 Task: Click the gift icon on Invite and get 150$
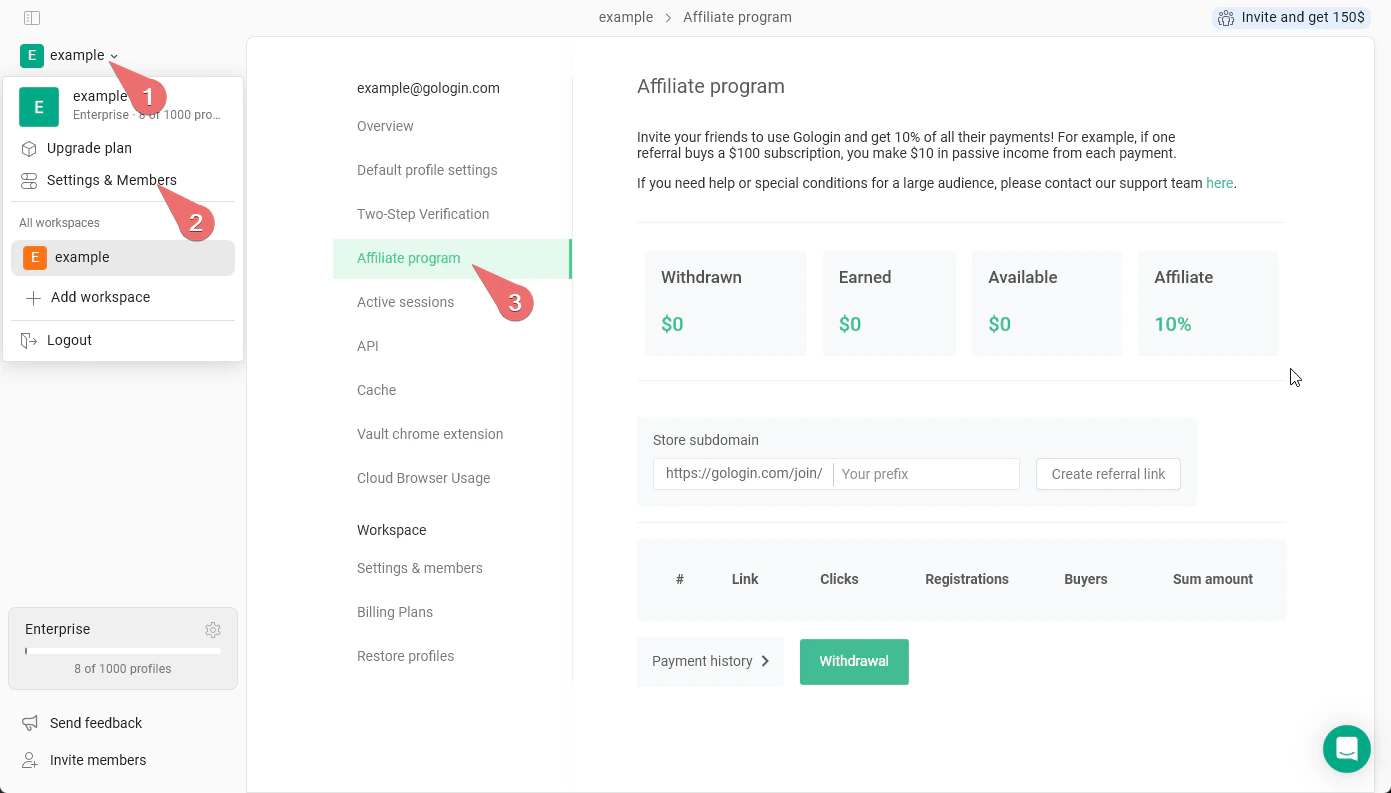[x=1226, y=17]
